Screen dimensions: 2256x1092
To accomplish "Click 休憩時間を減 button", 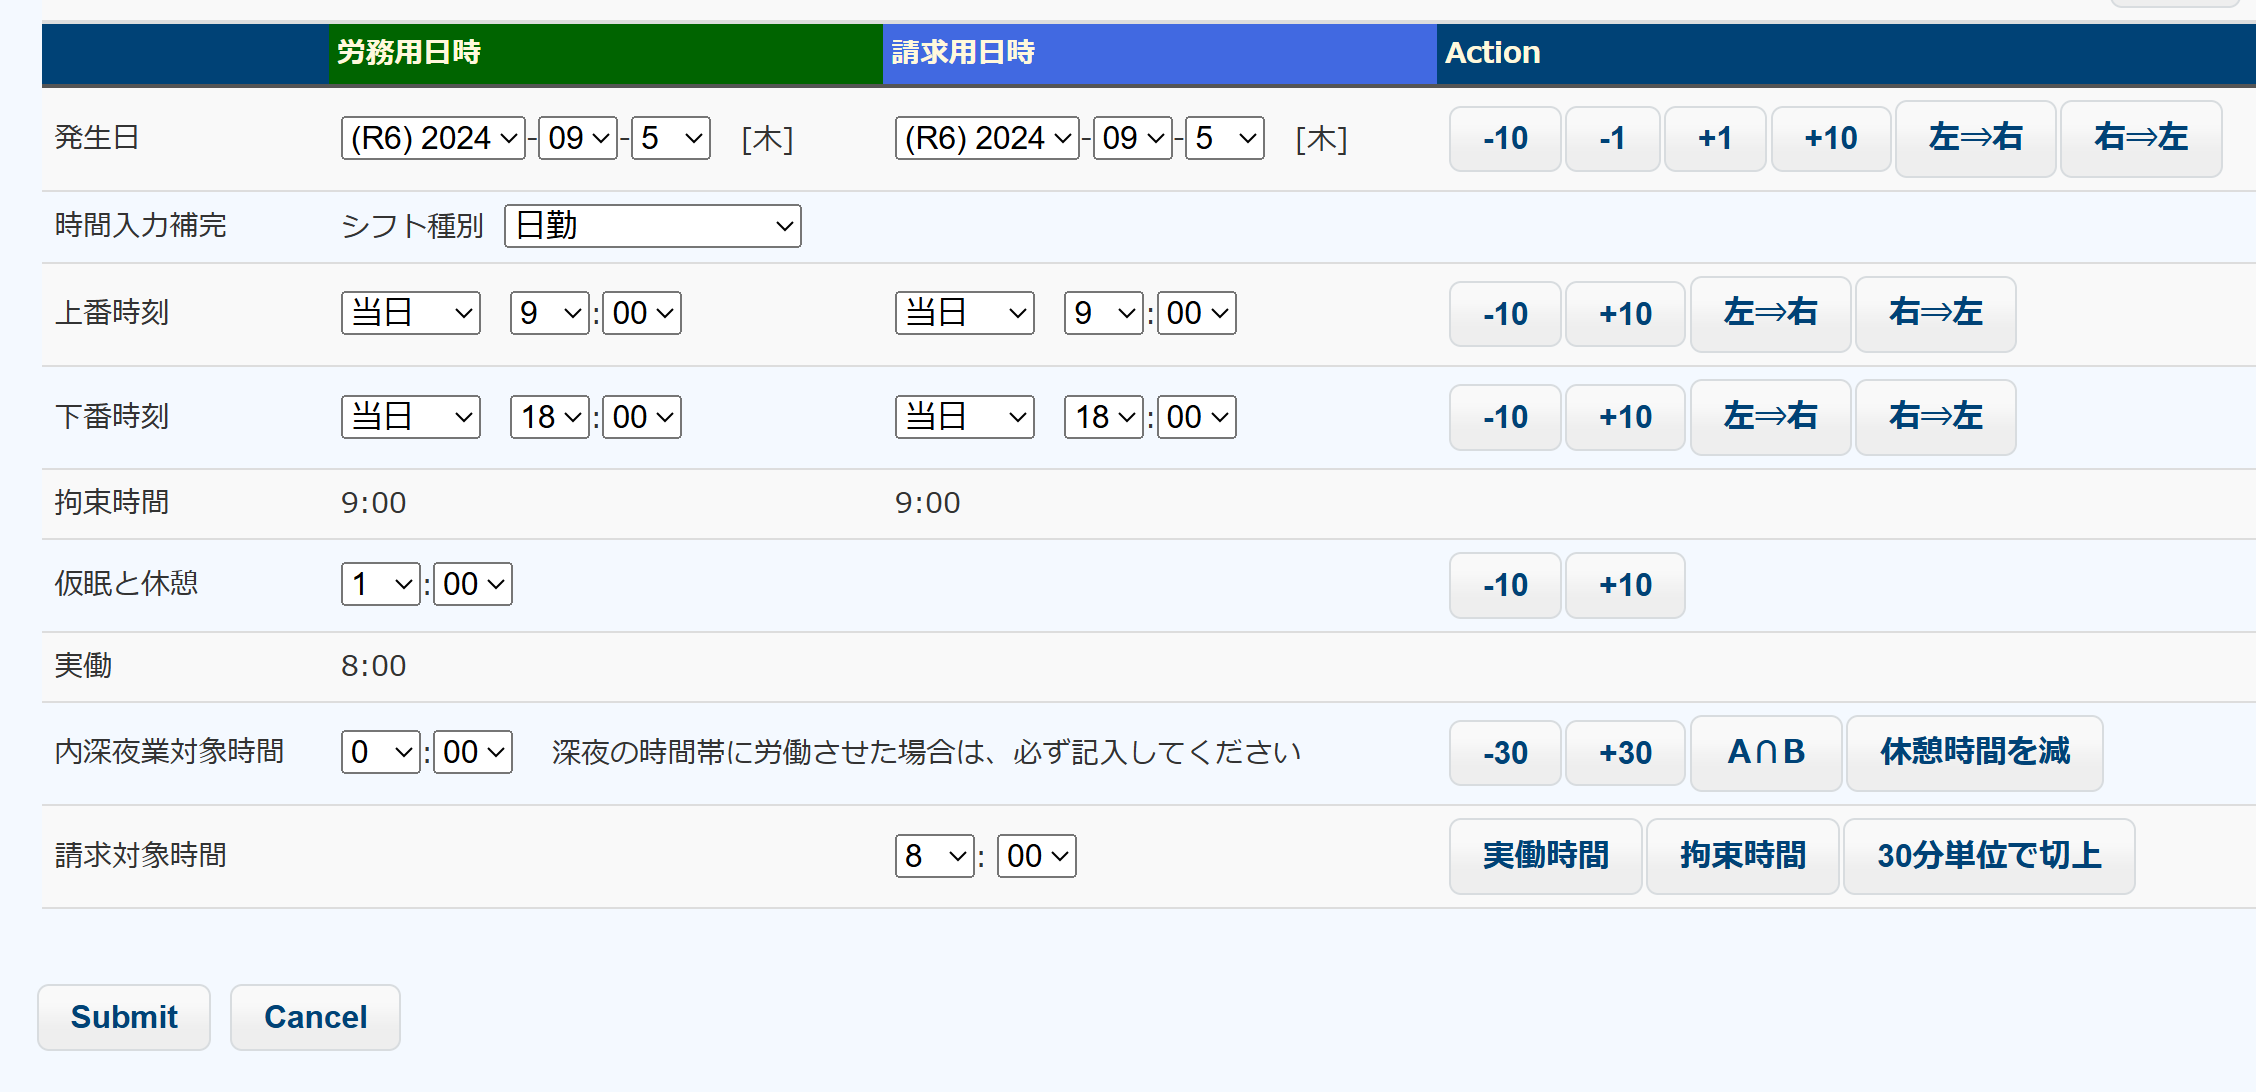I will point(1974,753).
